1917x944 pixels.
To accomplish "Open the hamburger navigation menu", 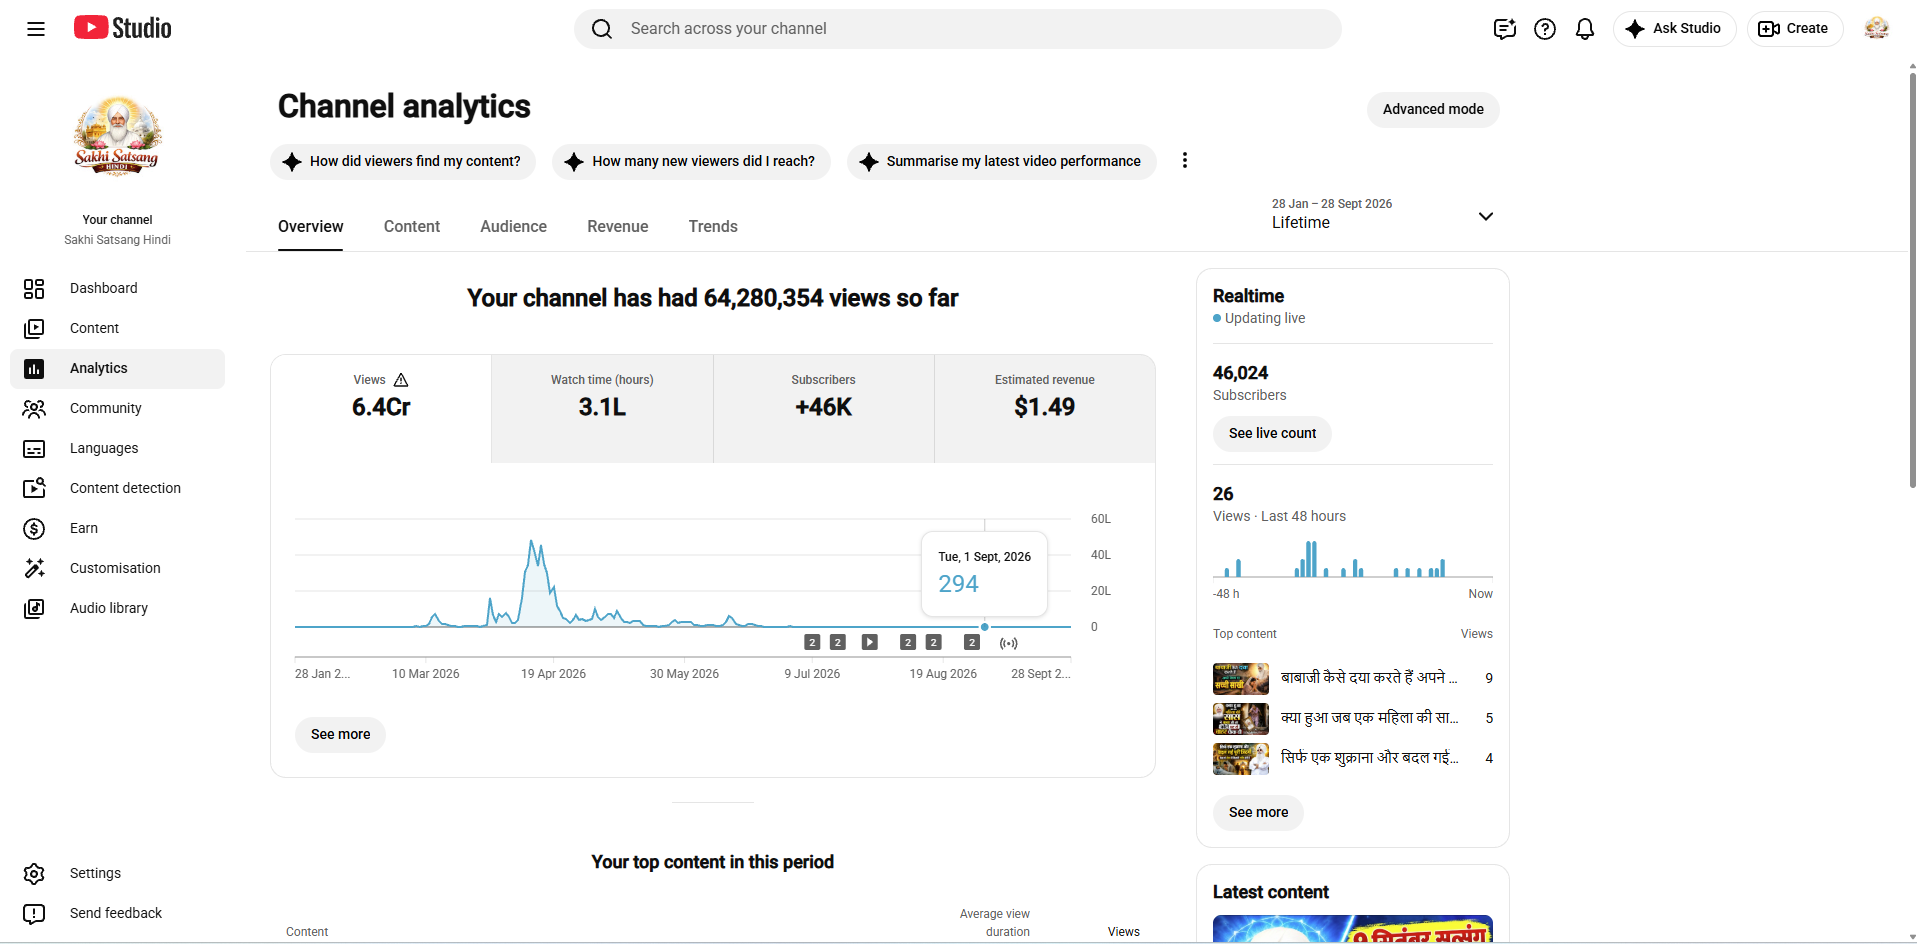I will [36, 29].
